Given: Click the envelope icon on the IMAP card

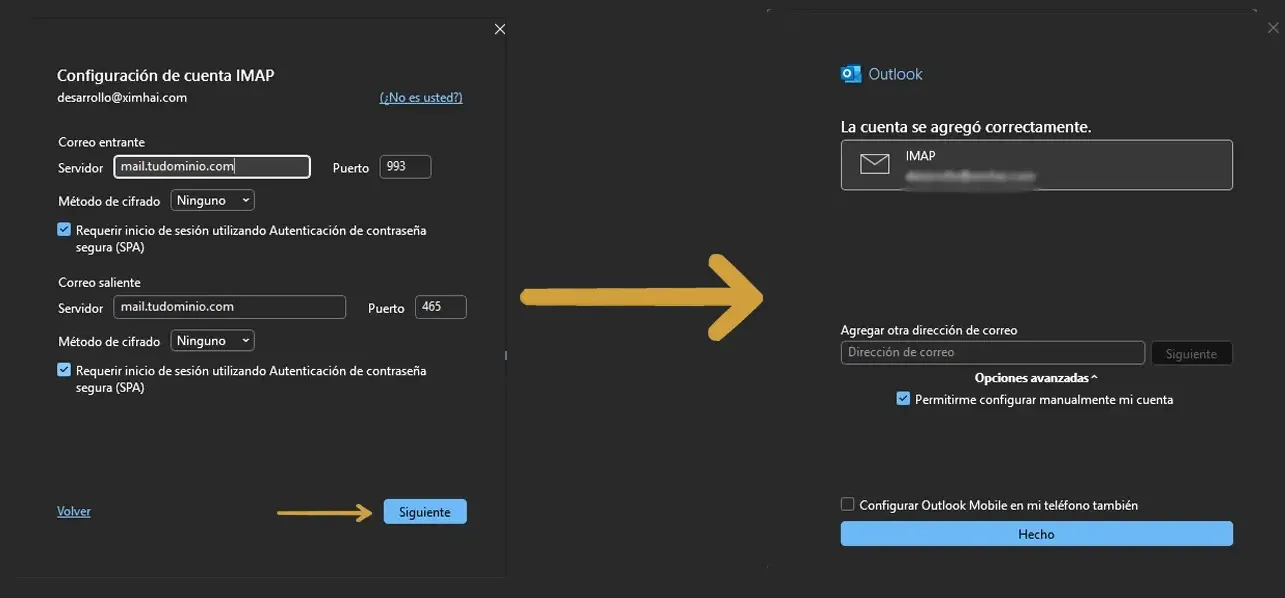Looking at the screenshot, I should (873, 163).
